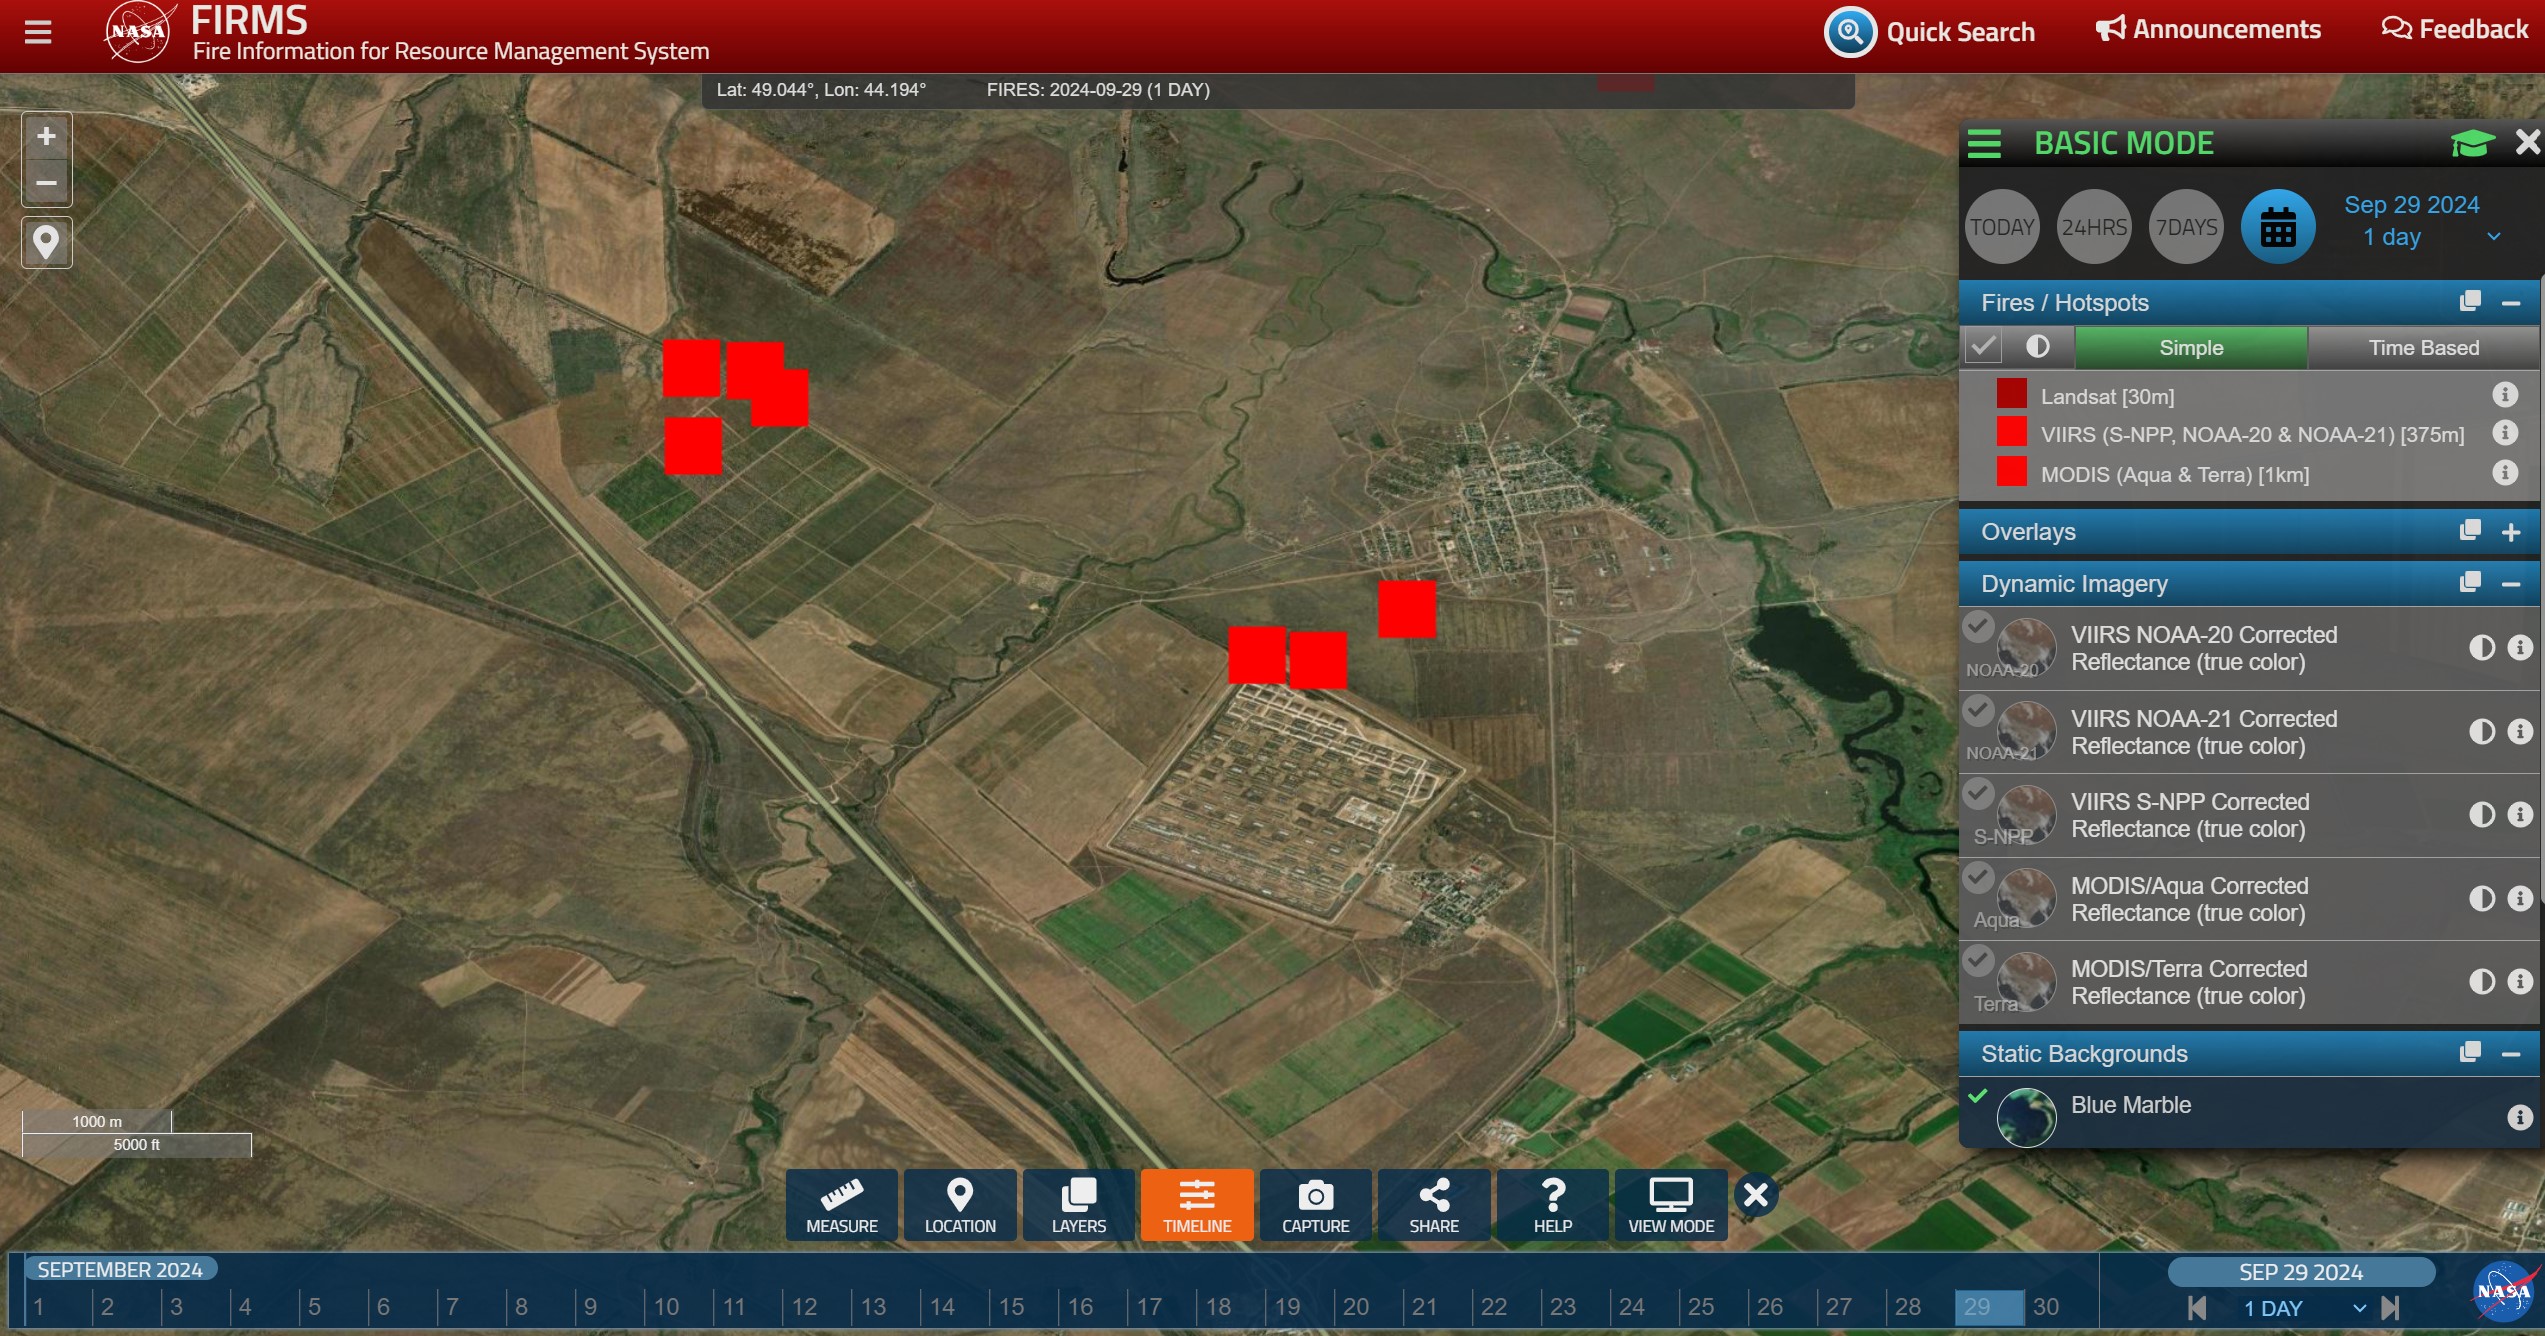Open the LOCATION tool
Screen dimensions: 2545x1336
[960, 1205]
